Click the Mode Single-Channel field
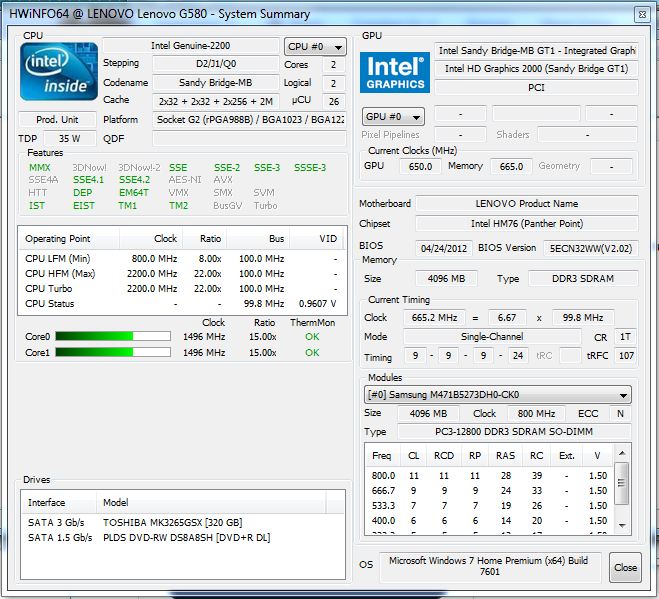The height and width of the screenshot is (599, 659). pos(492,337)
